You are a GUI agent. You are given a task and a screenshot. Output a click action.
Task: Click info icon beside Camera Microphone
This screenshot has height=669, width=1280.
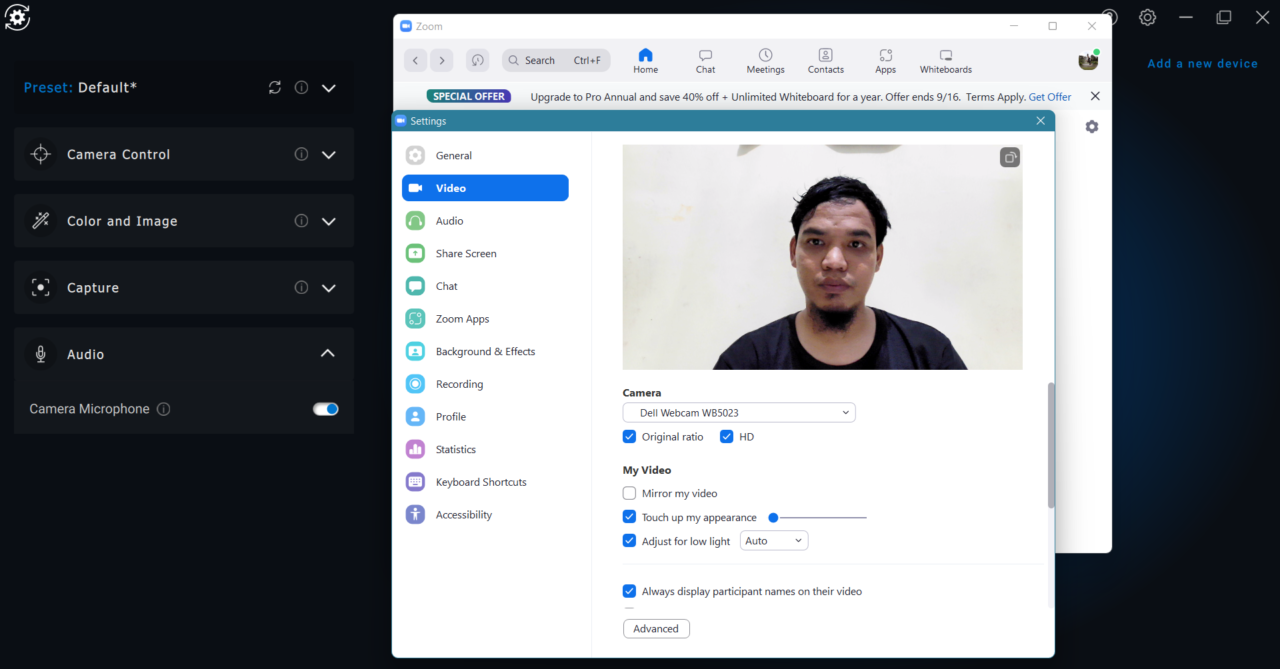click(x=164, y=409)
